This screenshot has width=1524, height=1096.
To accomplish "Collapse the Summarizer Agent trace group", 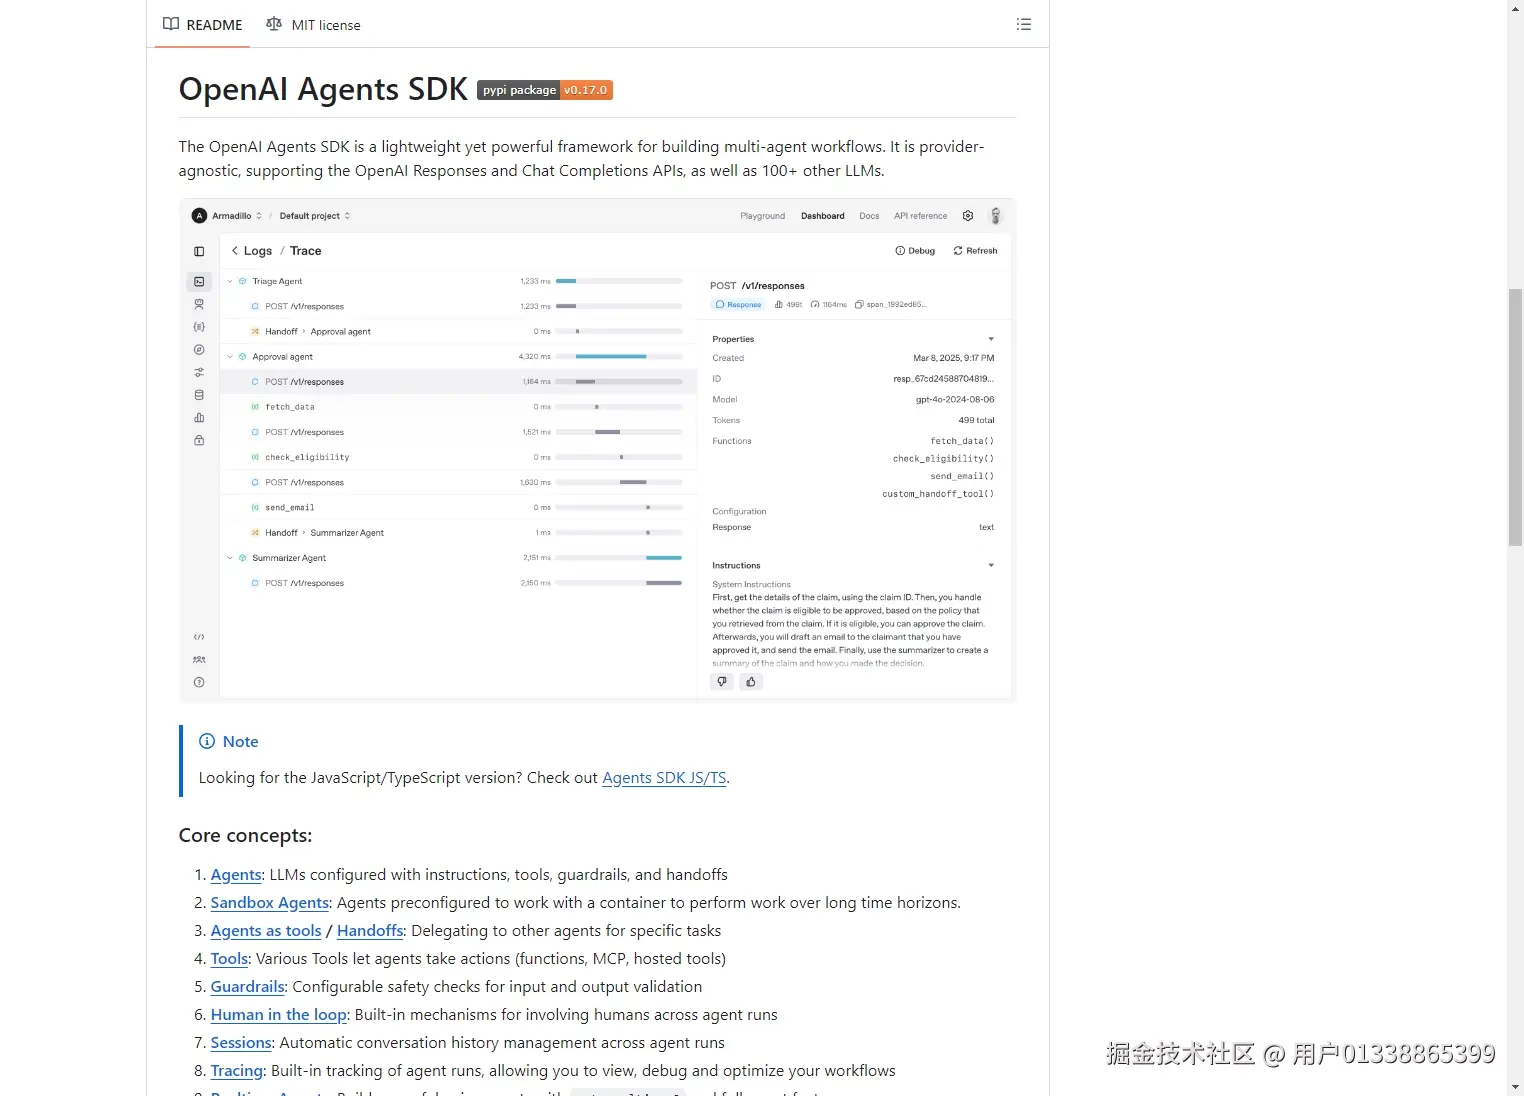I will click(230, 558).
